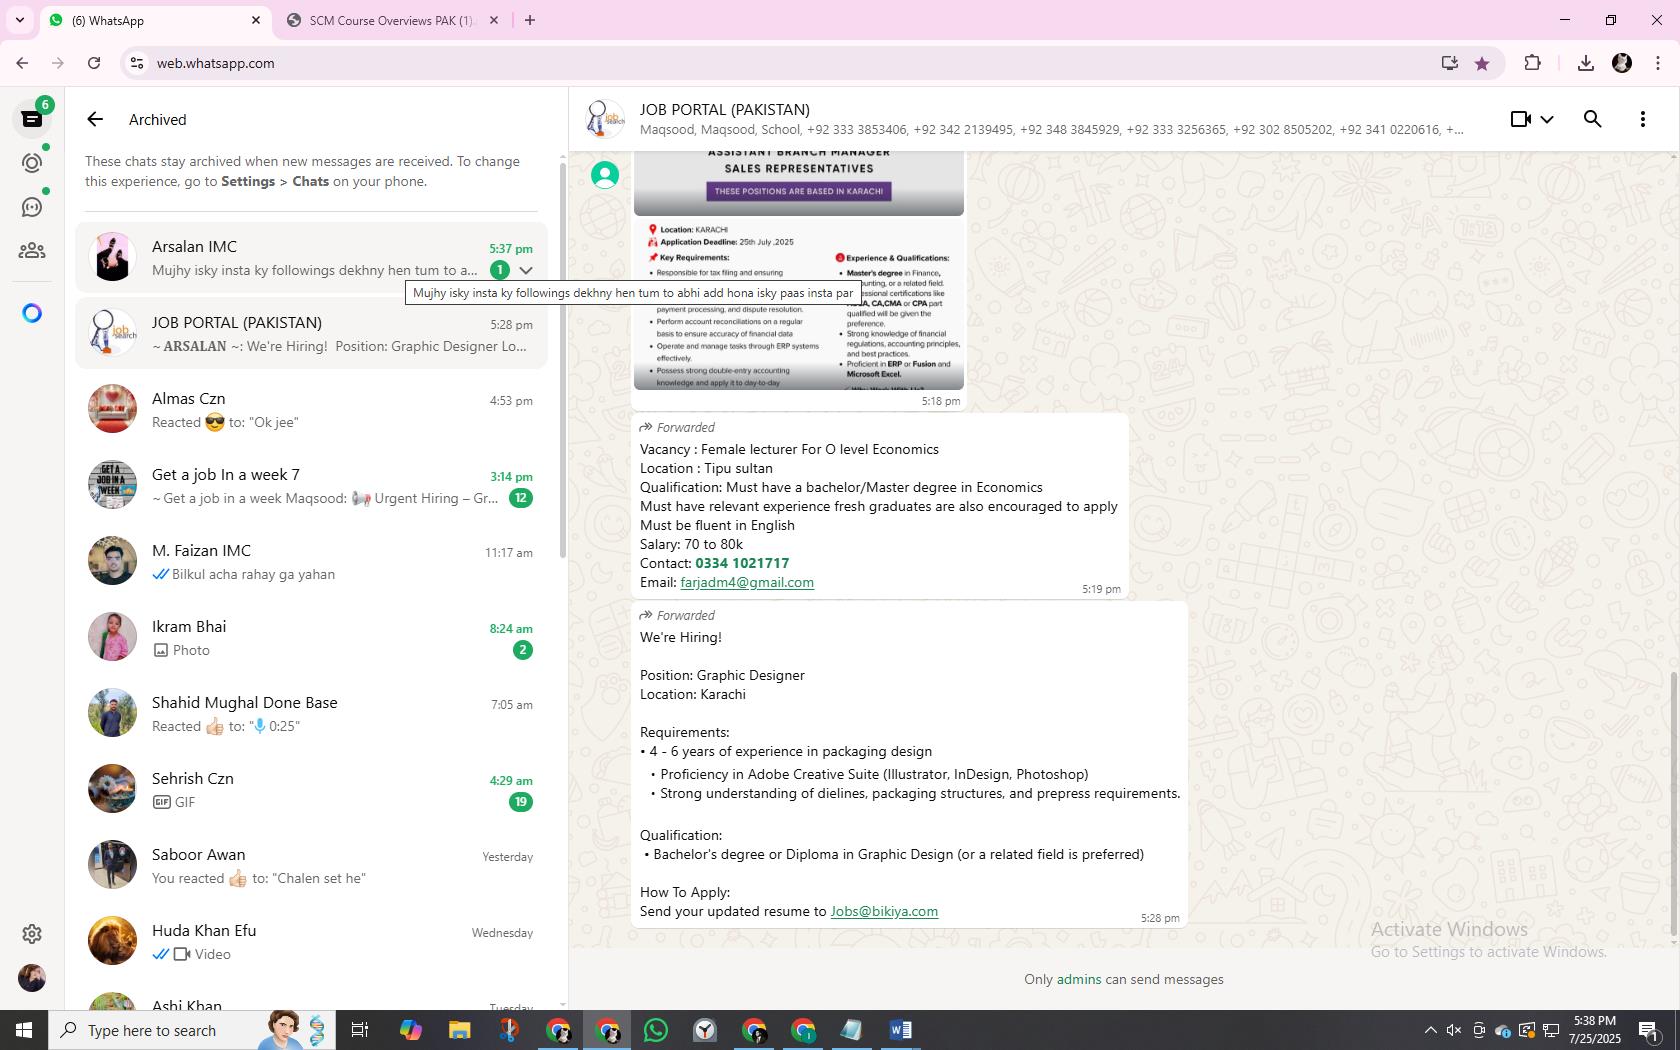Open Arsalan IMC chat
This screenshot has height=1050, width=1680.
311,258
